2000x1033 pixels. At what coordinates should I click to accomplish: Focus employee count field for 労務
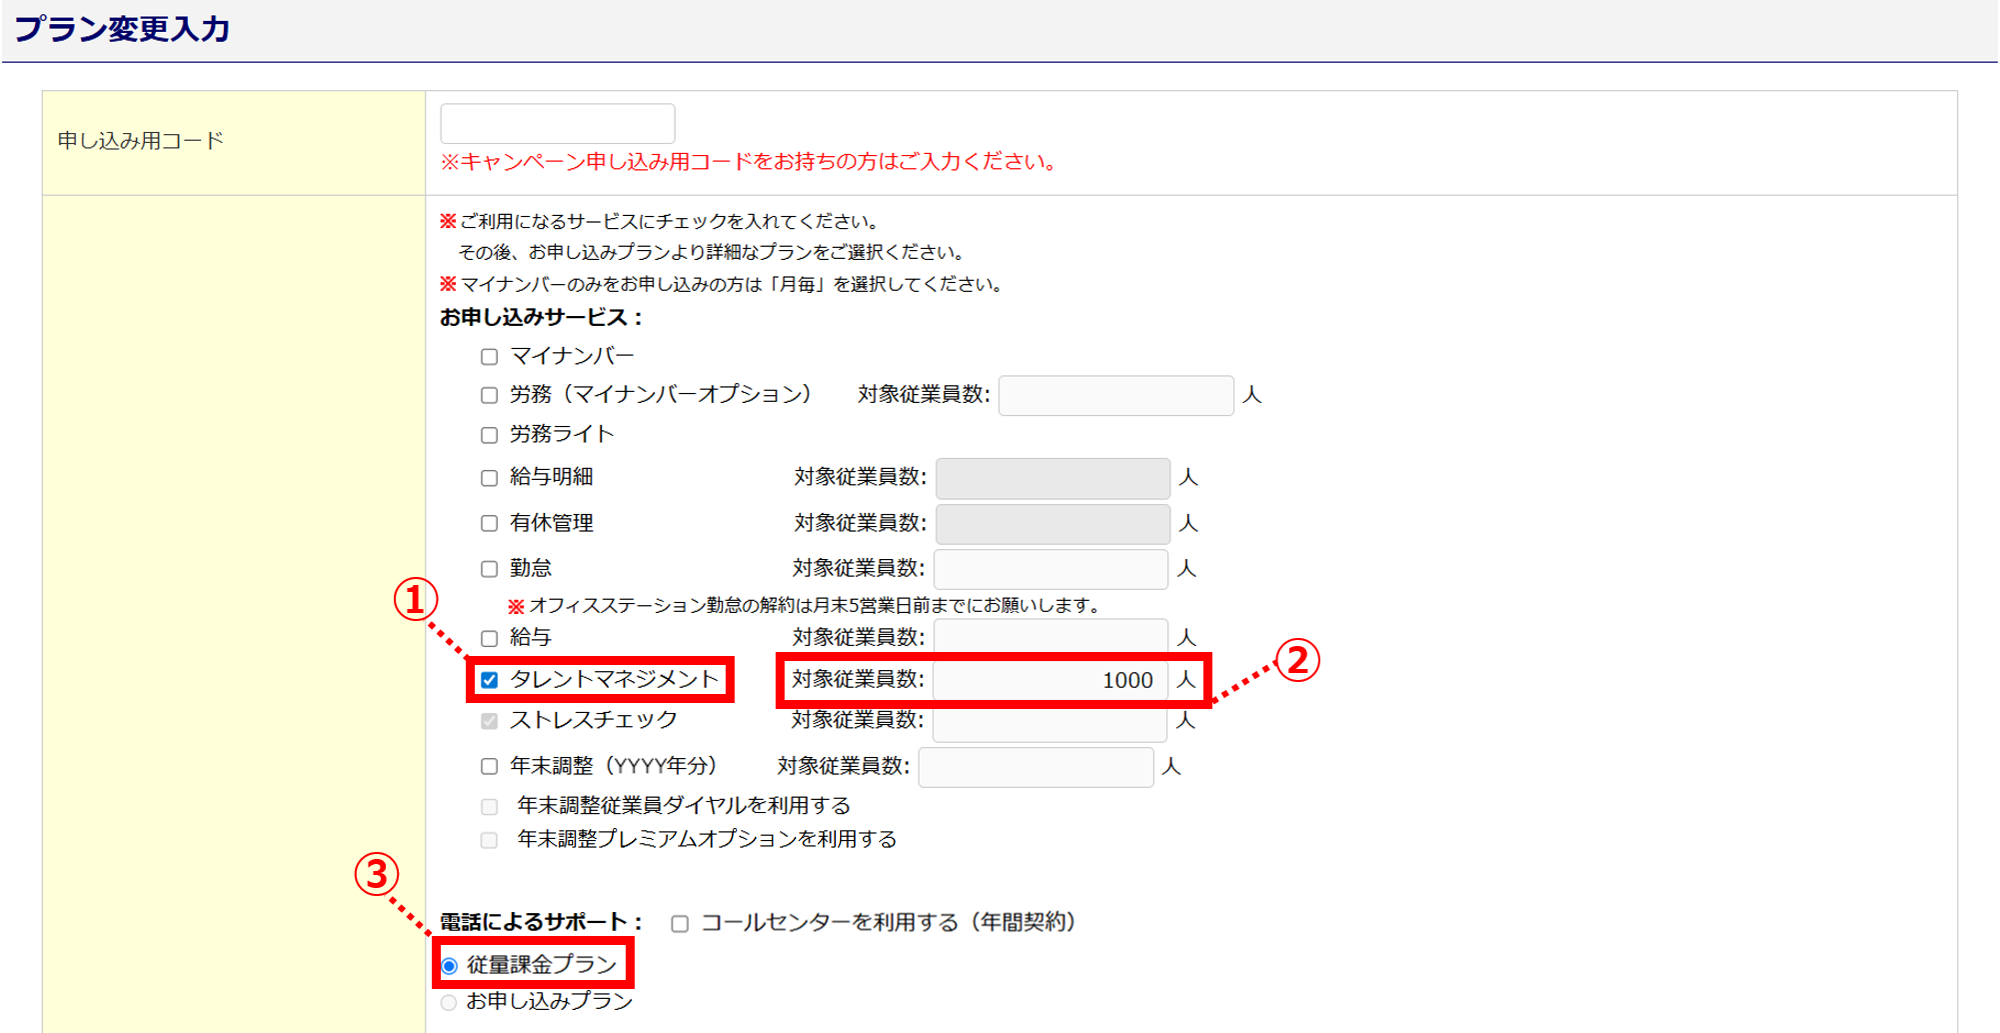point(1116,396)
